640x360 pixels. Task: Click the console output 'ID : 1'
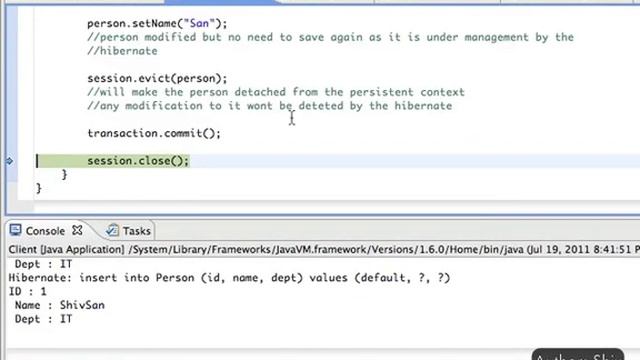pyautogui.click(x=28, y=291)
